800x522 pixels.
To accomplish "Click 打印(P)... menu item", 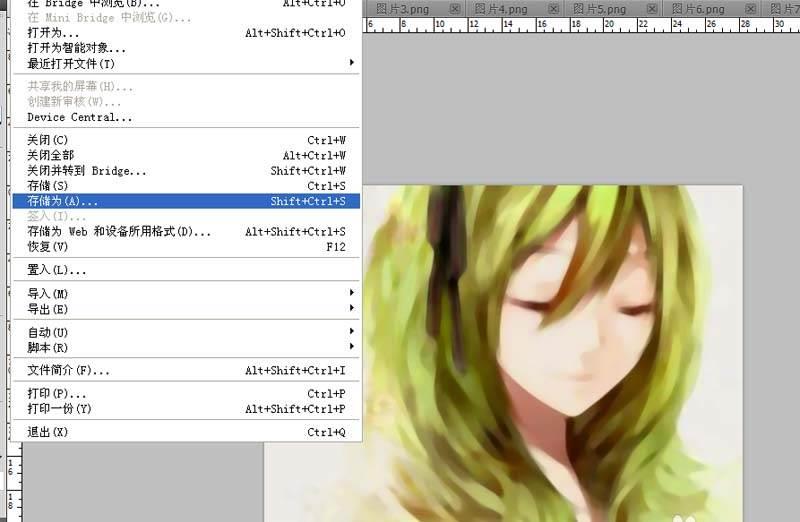I will (186, 393).
